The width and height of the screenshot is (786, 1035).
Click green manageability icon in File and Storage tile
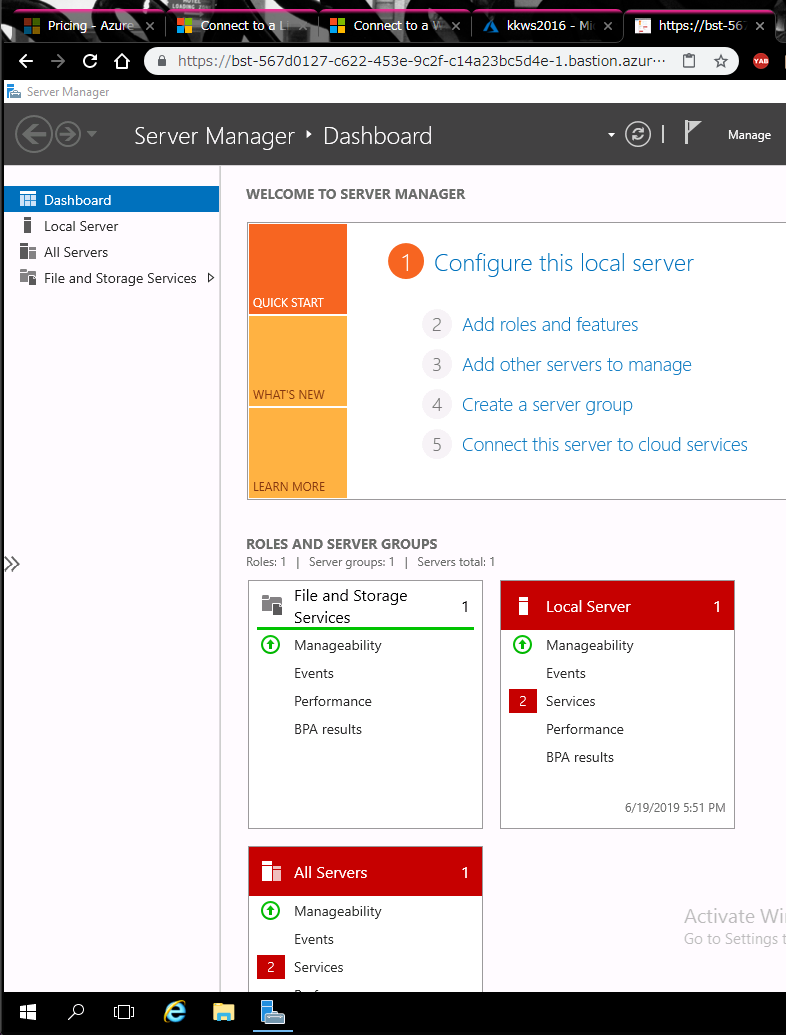pyautogui.click(x=270, y=644)
